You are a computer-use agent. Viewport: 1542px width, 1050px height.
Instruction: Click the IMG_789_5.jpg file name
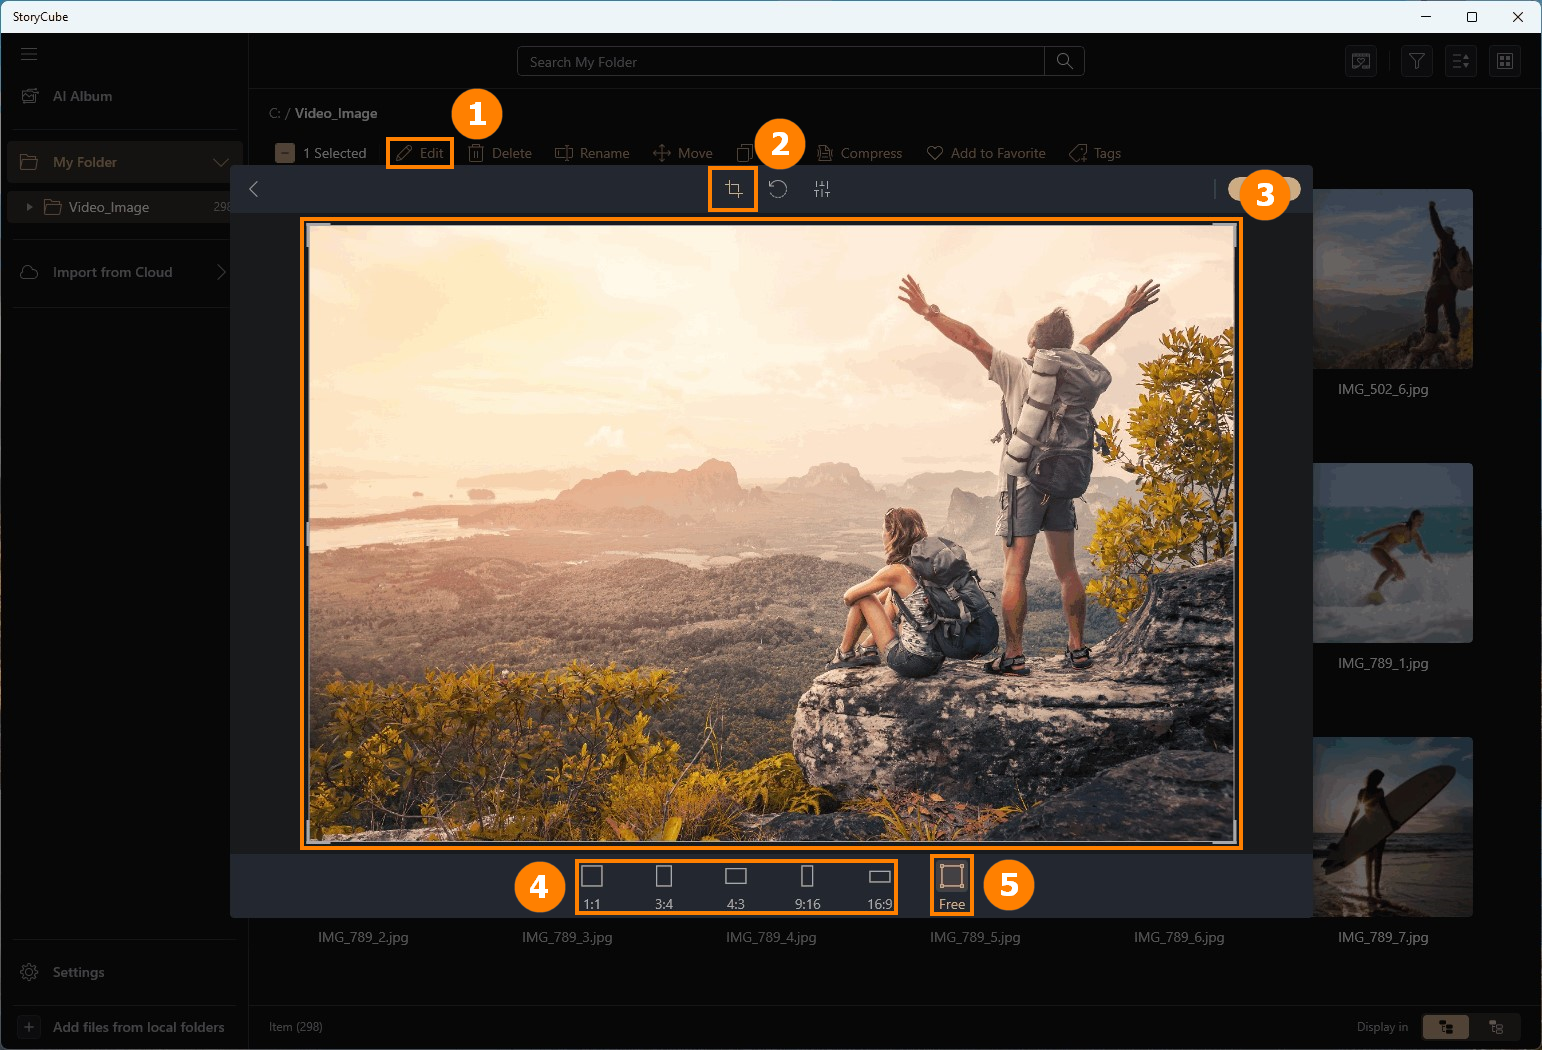pyautogui.click(x=975, y=937)
